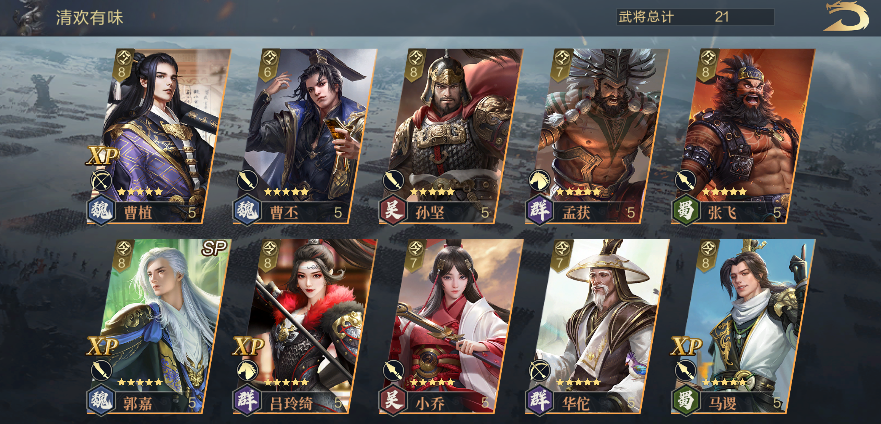Click the 蜀 faction badge on 张飞

tap(685, 211)
